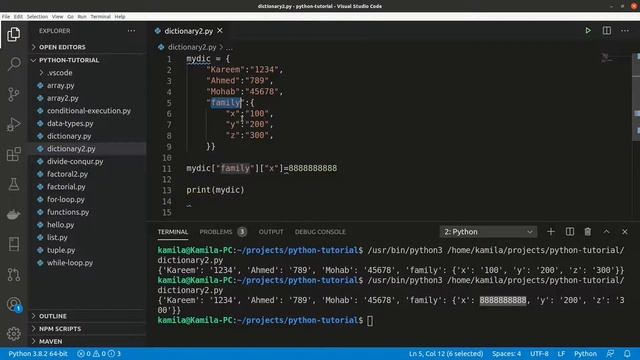Image resolution: width=640 pixels, height=360 pixels.
Task: Open Explorer panel More Actions ellipsis
Action: pyautogui.click(x=131, y=31)
